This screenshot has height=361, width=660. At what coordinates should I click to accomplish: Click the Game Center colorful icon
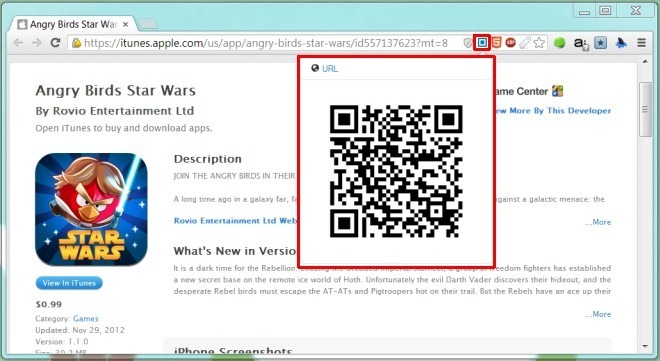(558, 91)
